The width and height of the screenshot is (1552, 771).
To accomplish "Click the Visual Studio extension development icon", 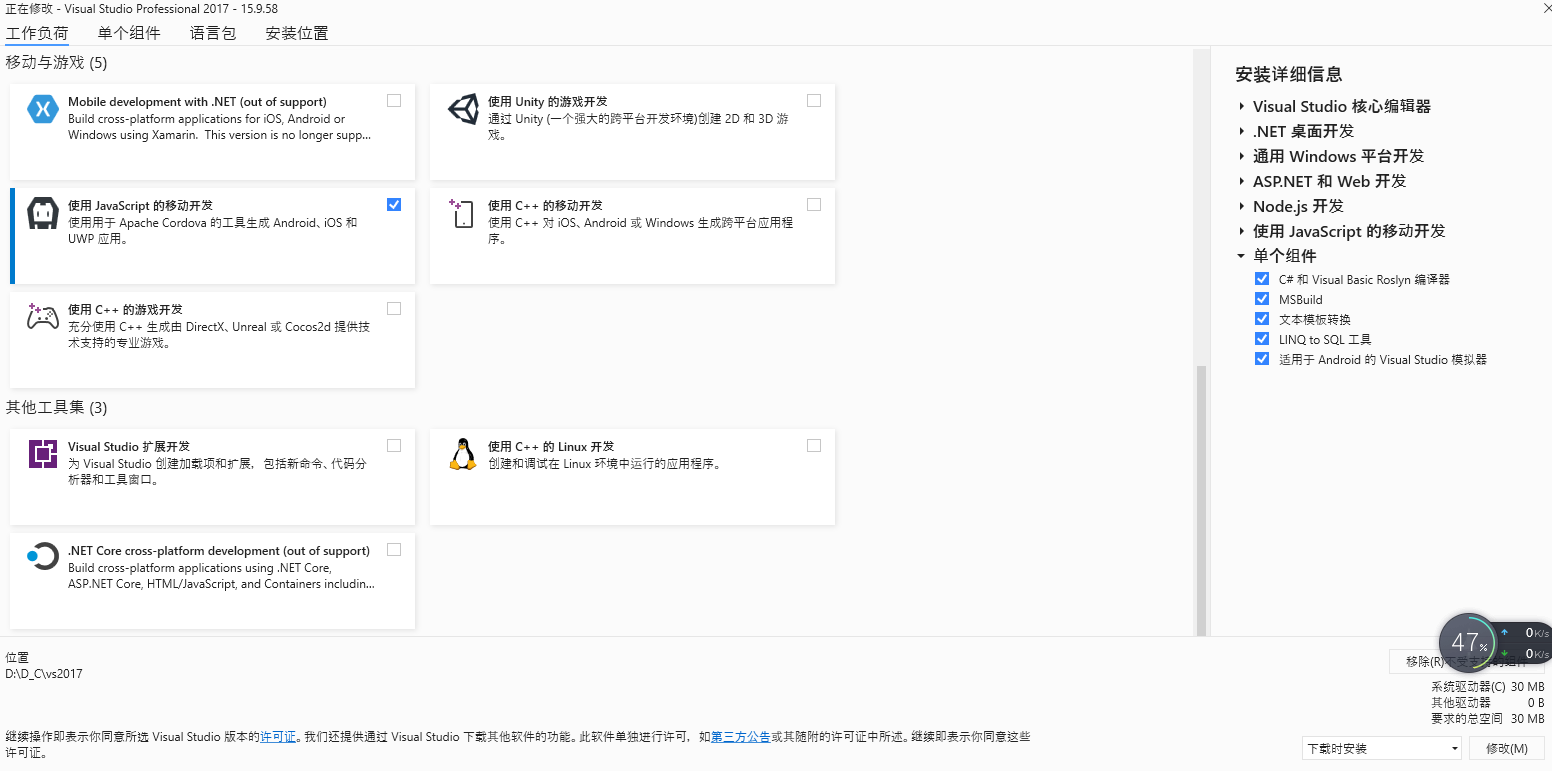I will pyautogui.click(x=43, y=454).
